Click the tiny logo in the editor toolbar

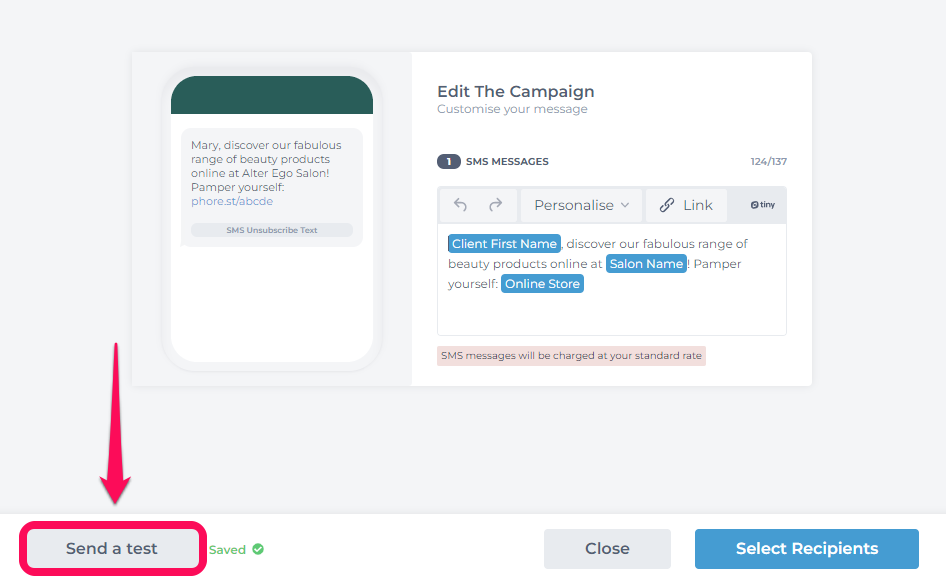tap(763, 205)
